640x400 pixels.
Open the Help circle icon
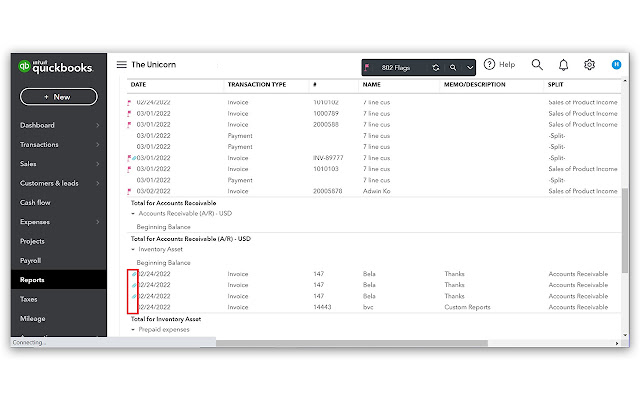[489, 64]
